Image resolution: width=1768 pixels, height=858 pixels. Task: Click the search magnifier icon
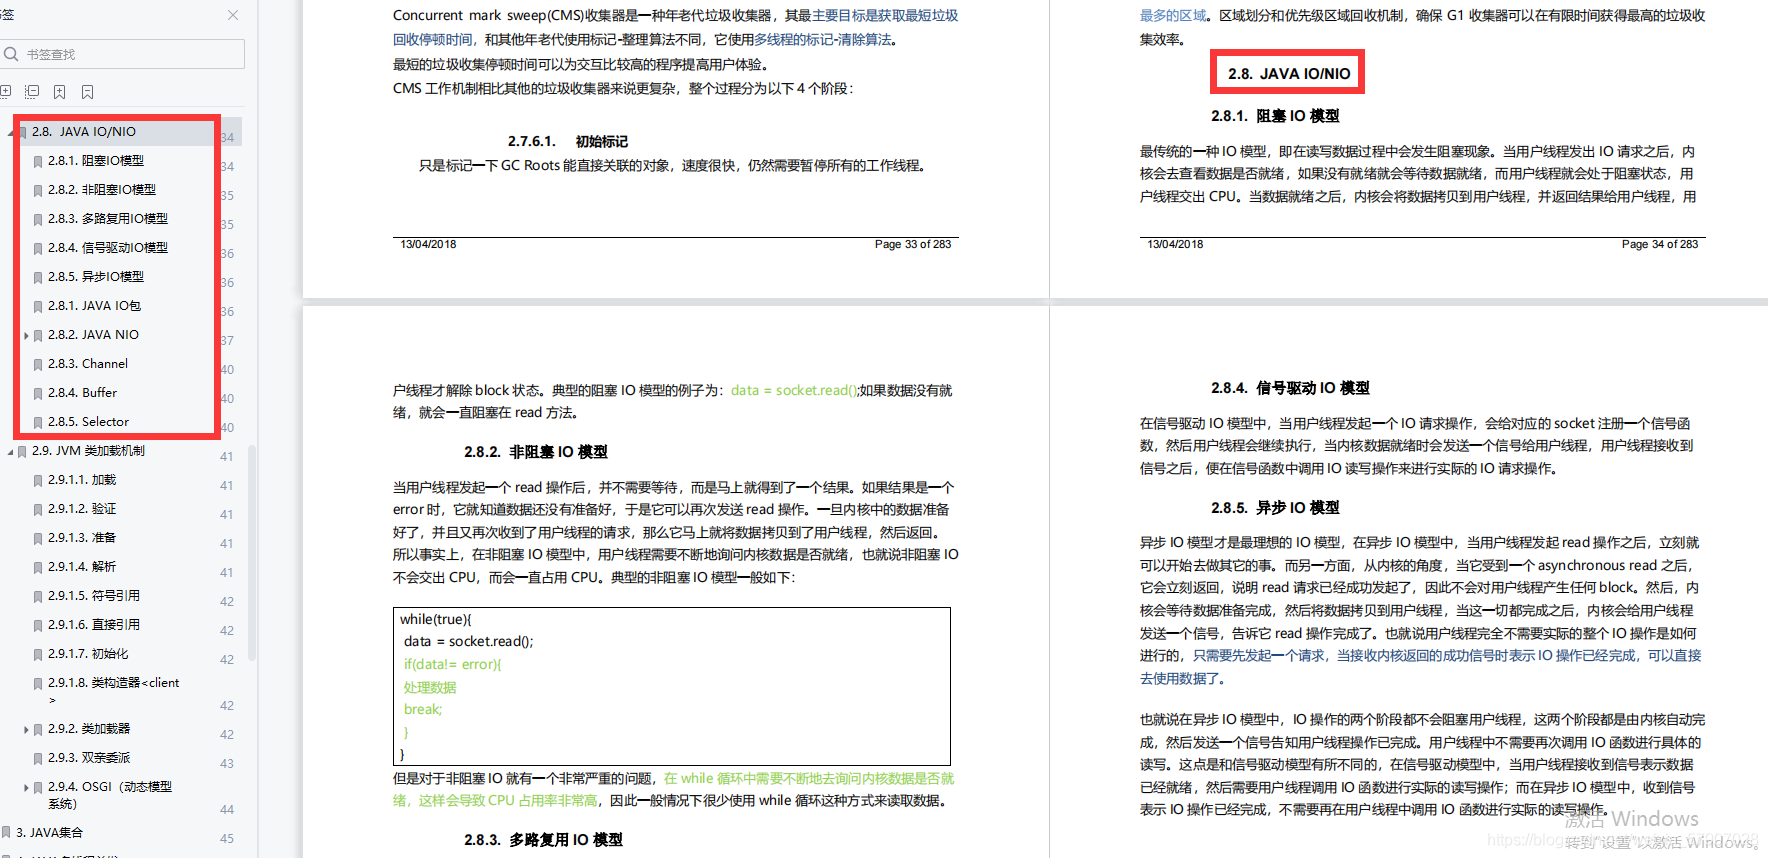(x=11, y=54)
